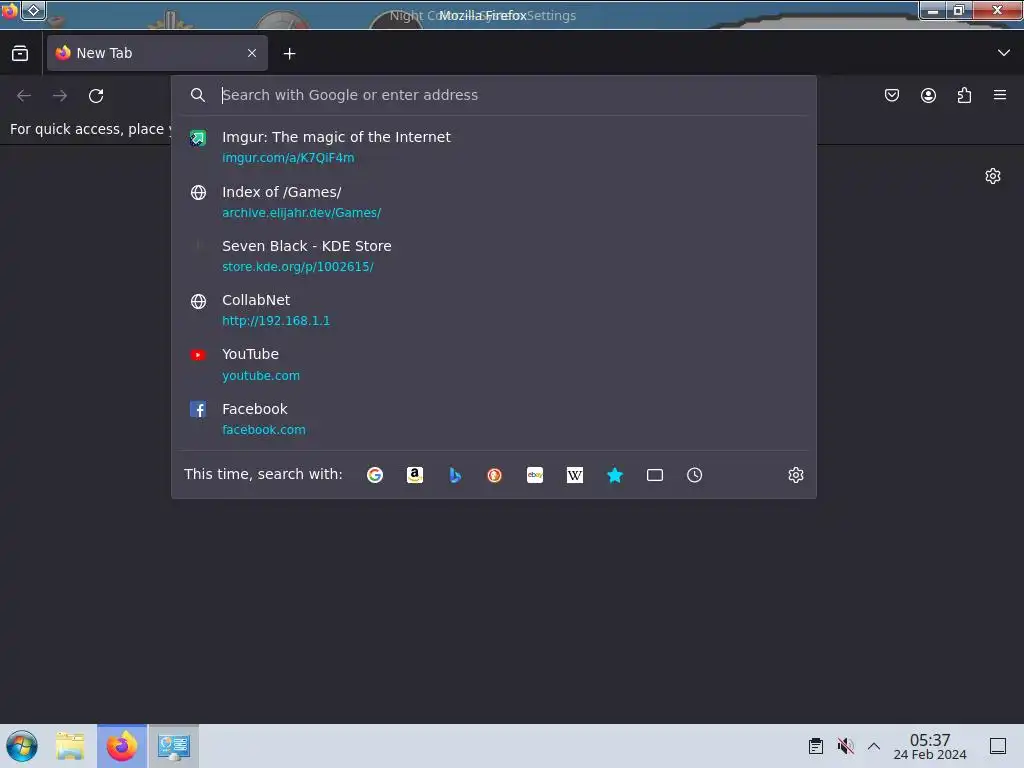Search this time with eBay
Image resolution: width=1024 pixels, height=768 pixels.
535,475
